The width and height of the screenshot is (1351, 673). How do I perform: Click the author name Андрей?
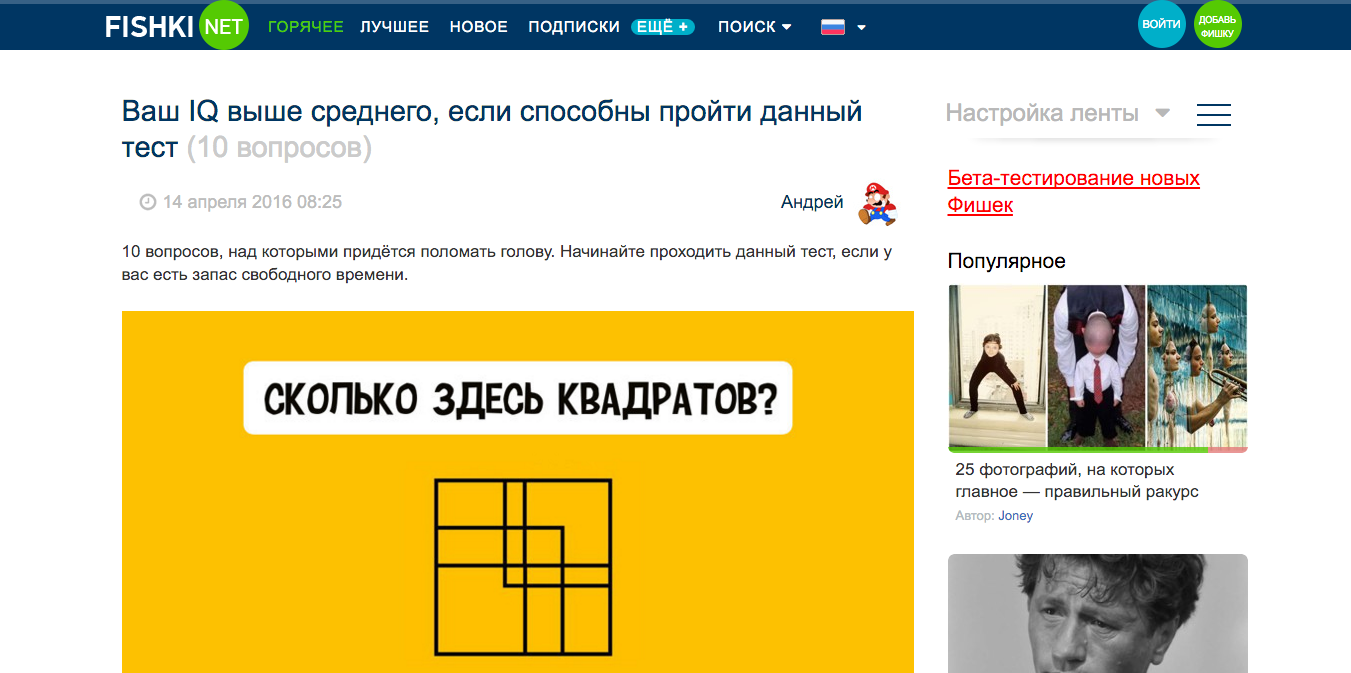(812, 203)
